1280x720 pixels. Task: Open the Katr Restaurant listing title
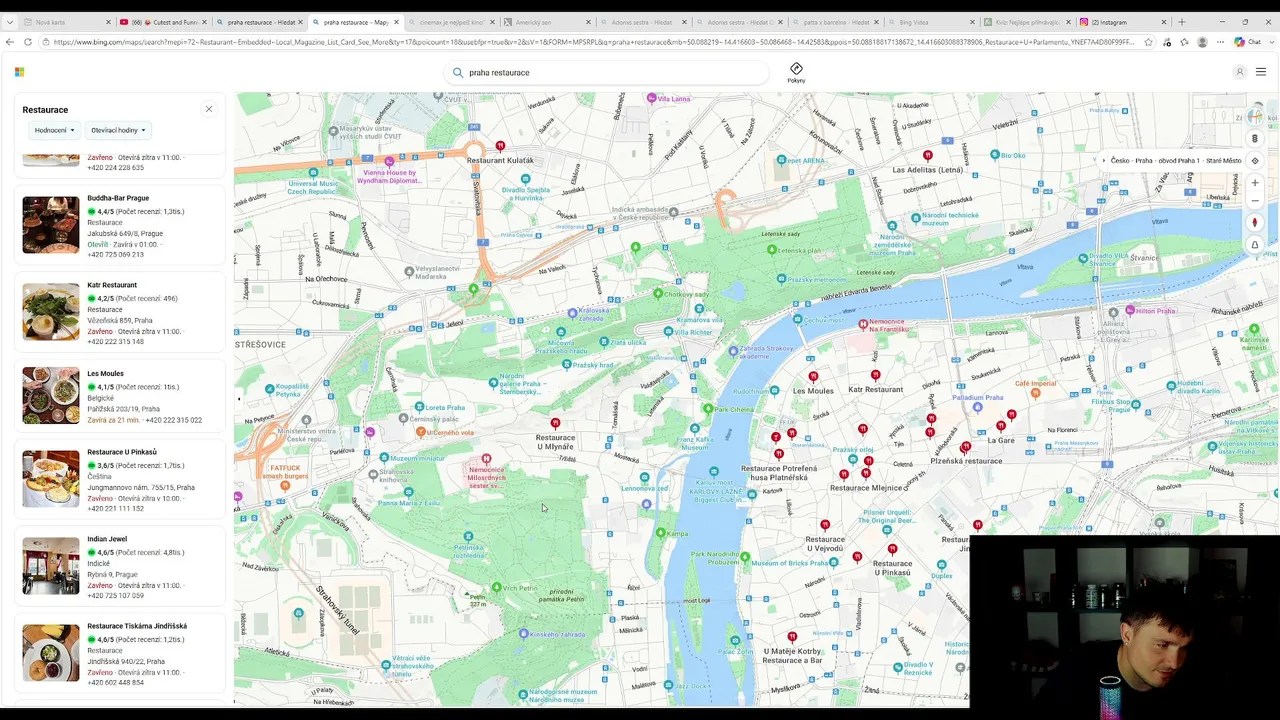click(x=112, y=285)
